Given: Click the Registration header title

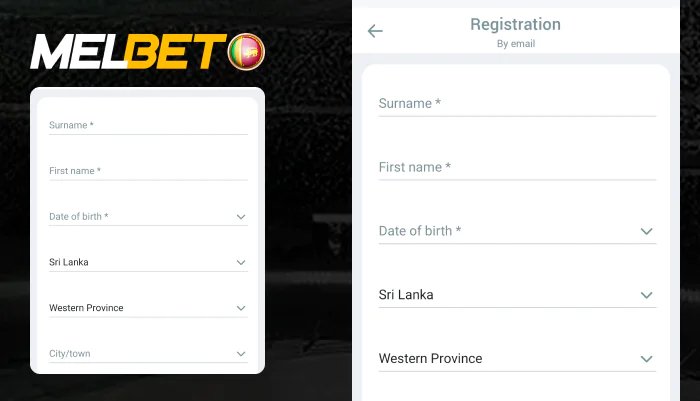Looking at the screenshot, I should 515,25.
